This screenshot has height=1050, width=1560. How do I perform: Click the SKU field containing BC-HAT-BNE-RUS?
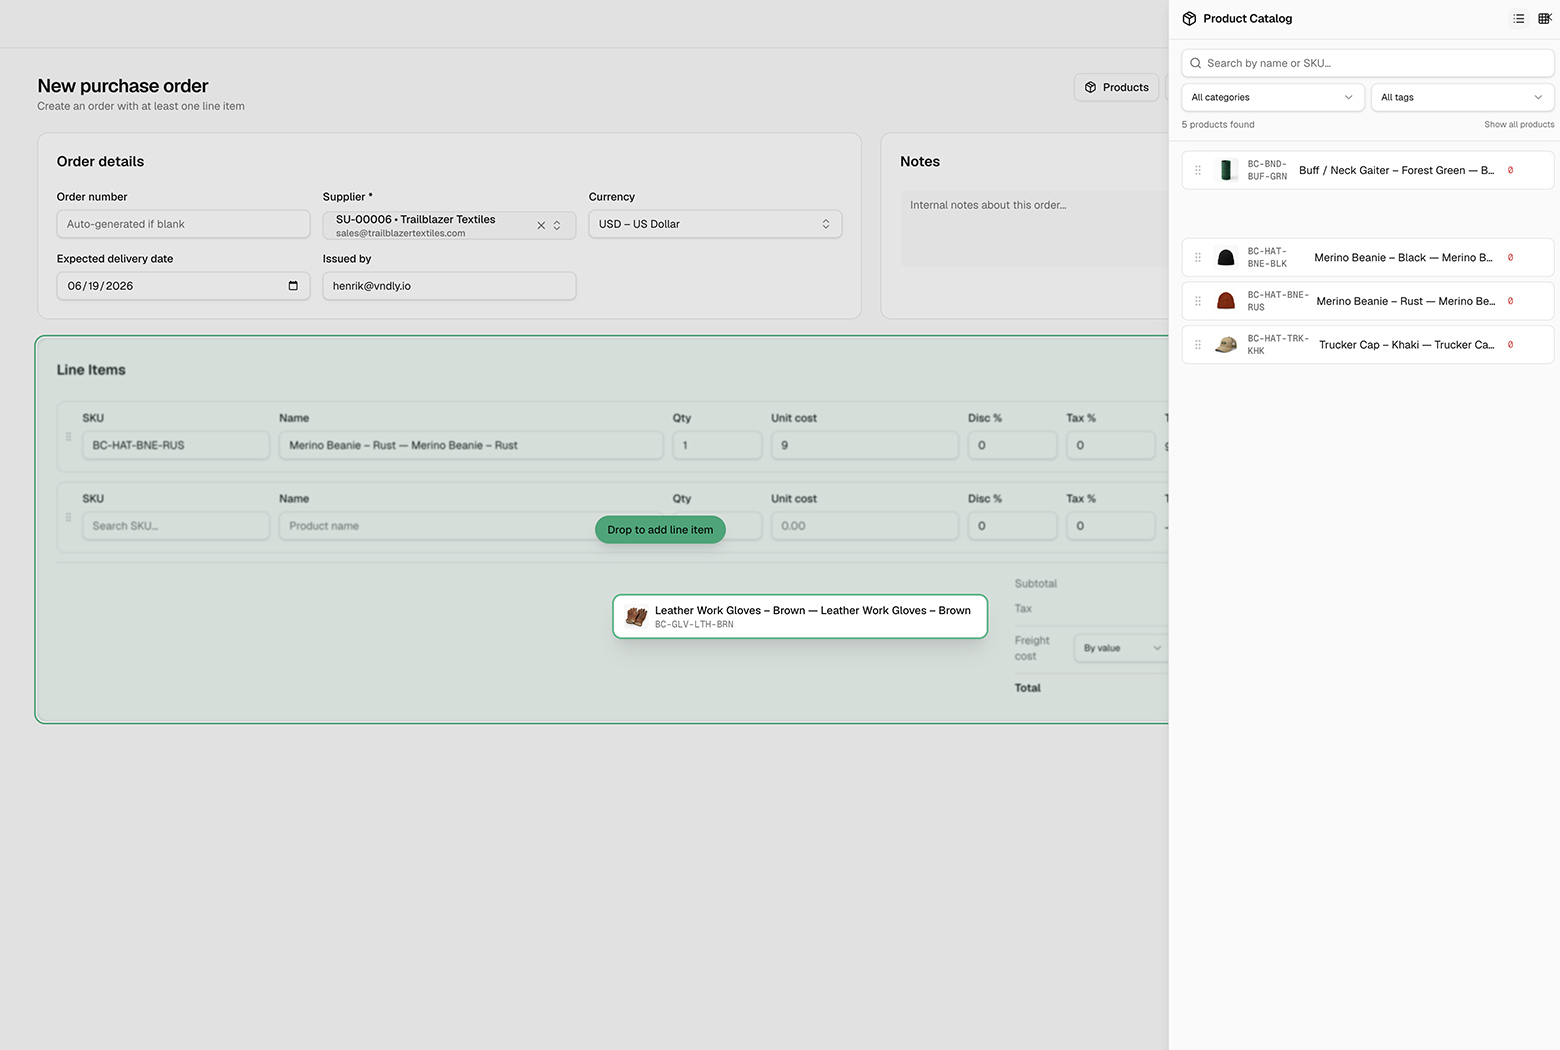(x=176, y=445)
